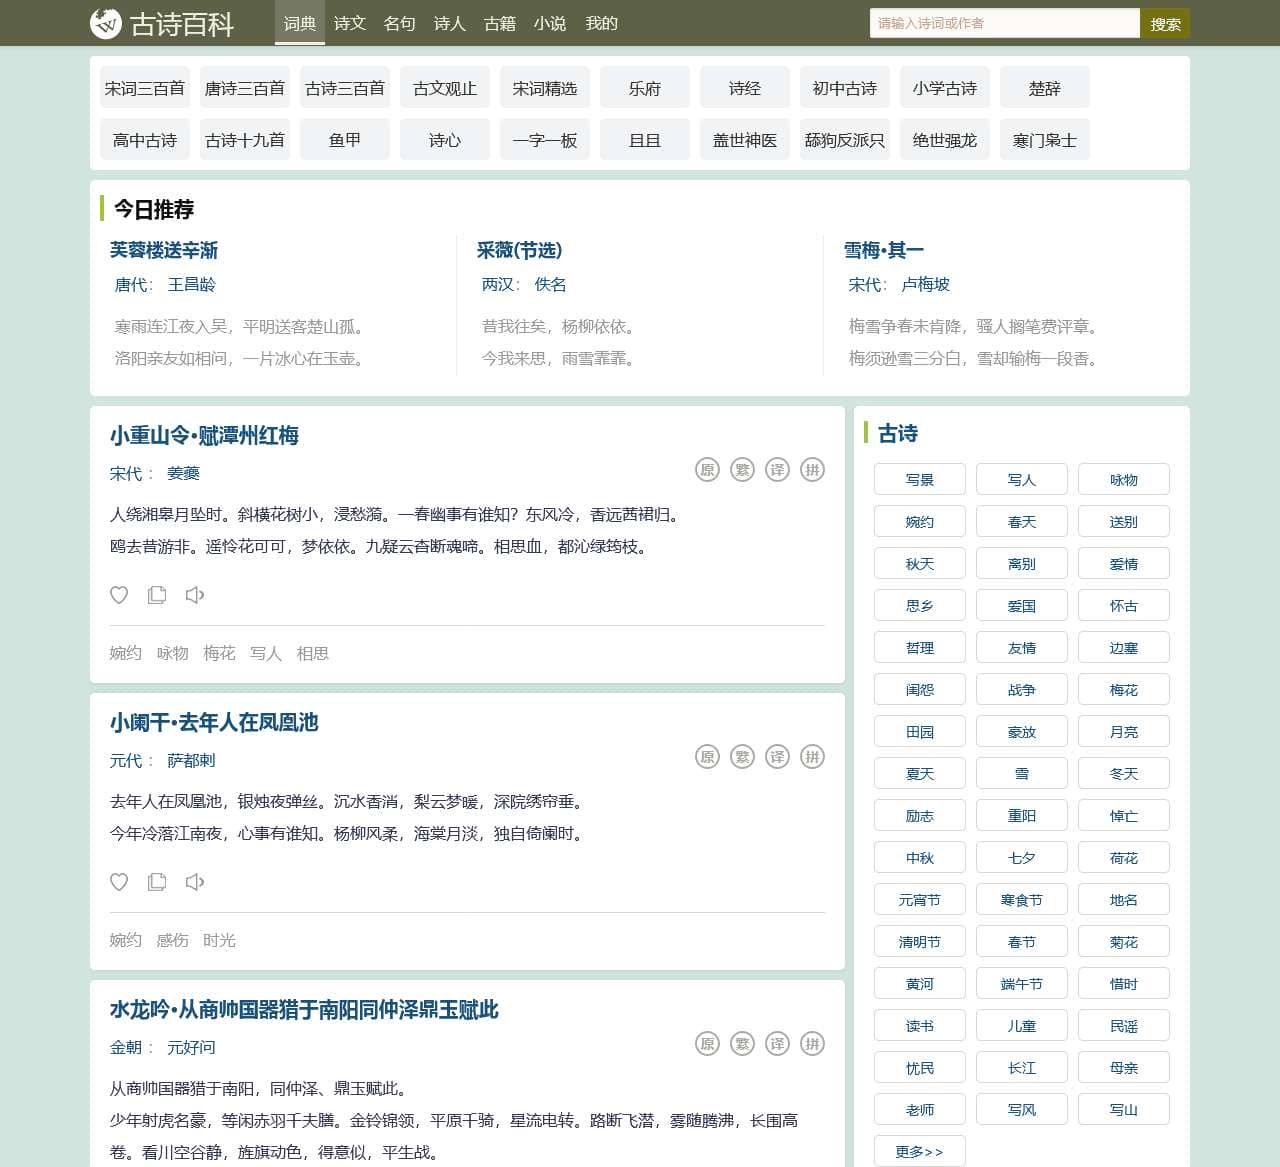Favorite the 小阑干 poem with heart icon
The height and width of the screenshot is (1167, 1280).
point(119,882)
